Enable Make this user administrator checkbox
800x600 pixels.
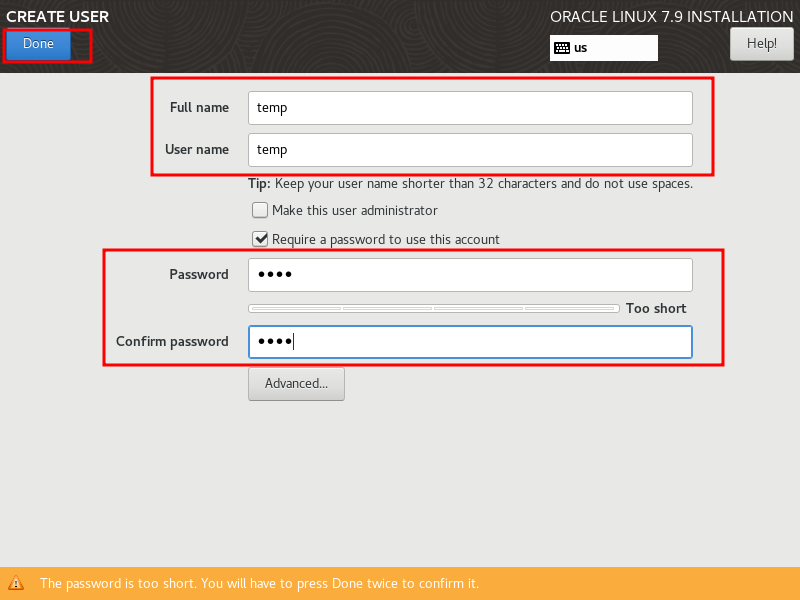[x=260, y=210]
